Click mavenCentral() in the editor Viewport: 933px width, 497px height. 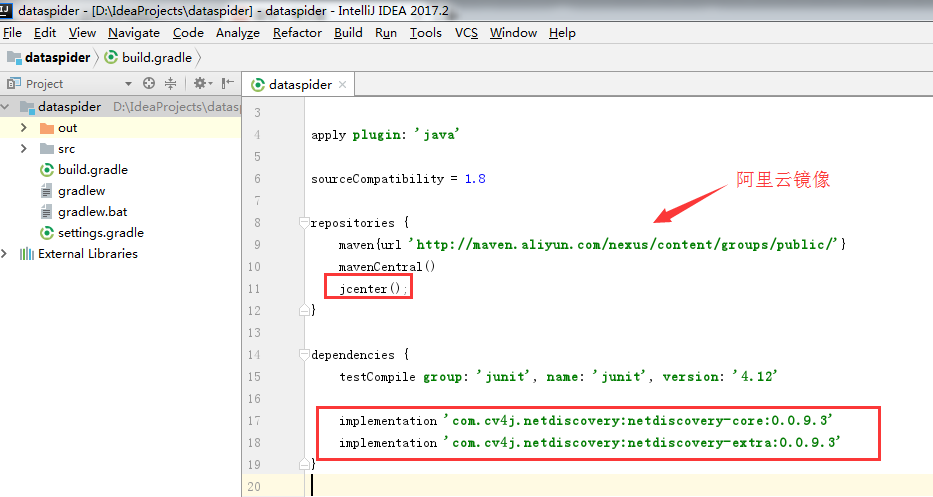click(x=387, y=267)
